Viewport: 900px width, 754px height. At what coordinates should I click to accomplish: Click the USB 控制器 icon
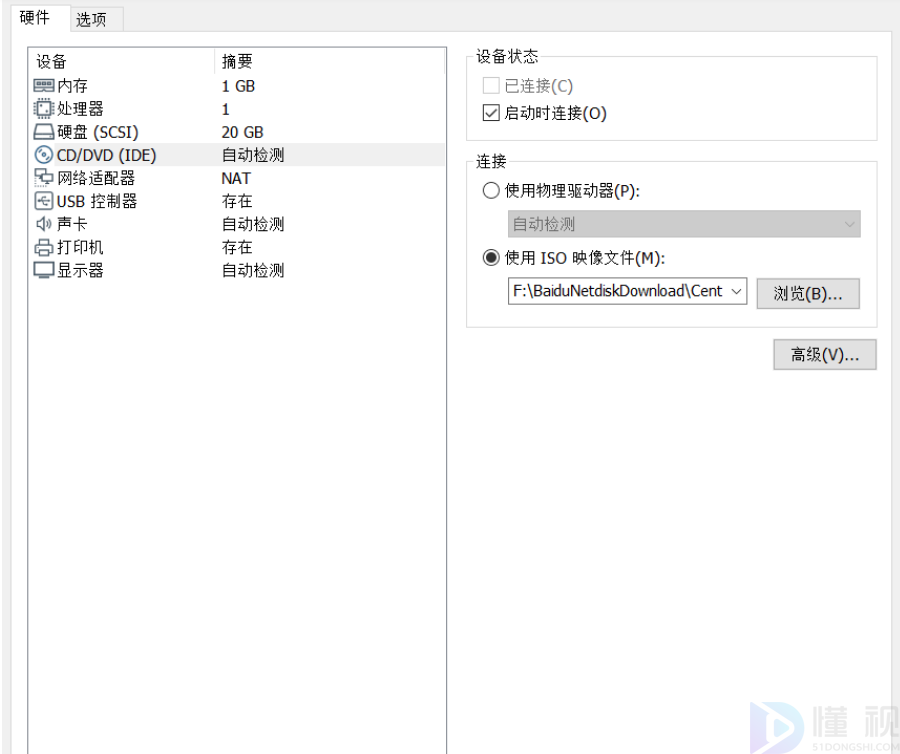click(44, 201)
